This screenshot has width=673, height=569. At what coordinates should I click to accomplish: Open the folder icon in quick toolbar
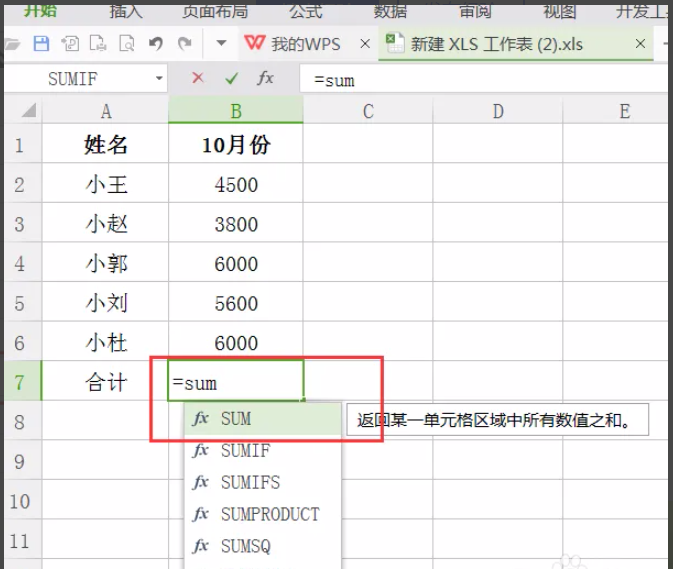pos(12,44)
